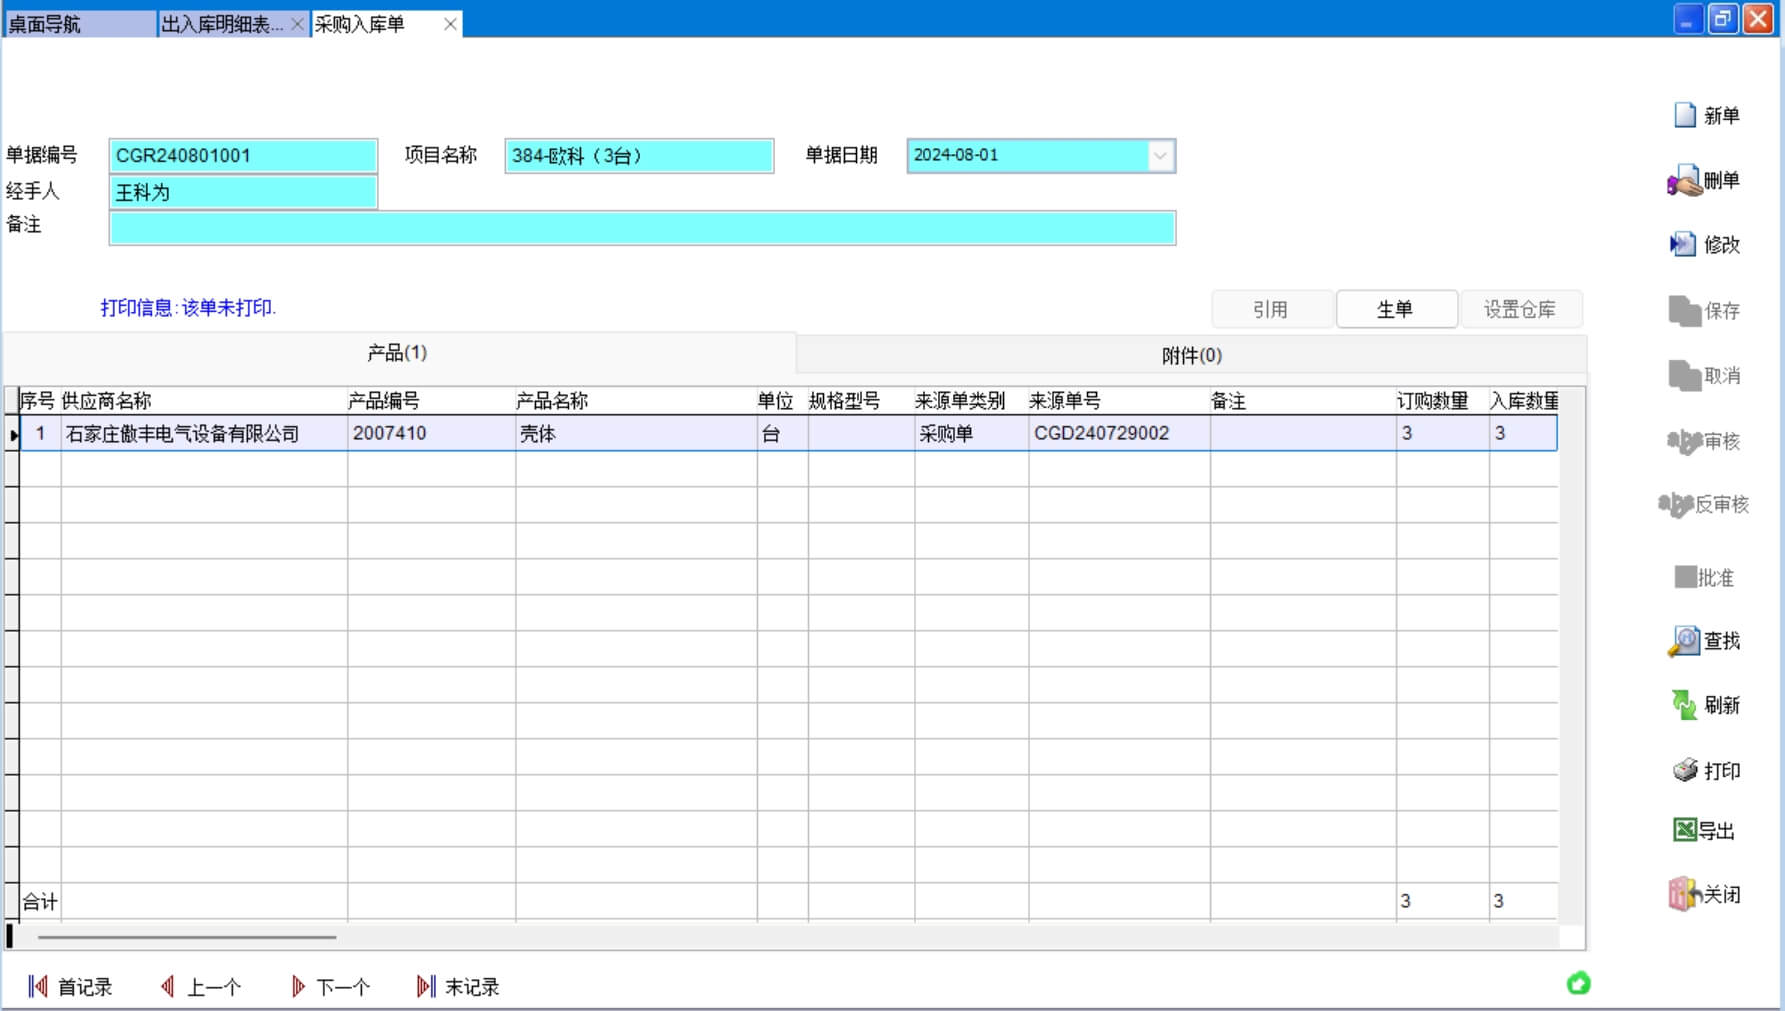Expand the 单据日期 date dropdown
Viewport: 1785px width, 1011px height.
click(x=1159, y=156)
